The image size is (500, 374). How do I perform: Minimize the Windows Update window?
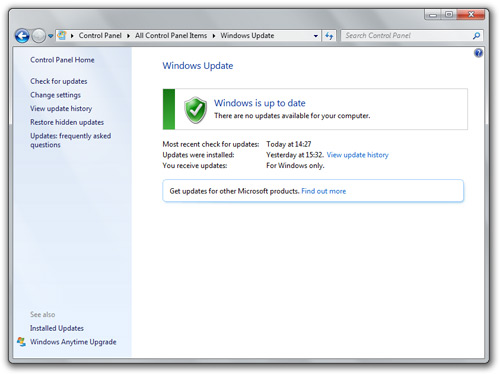433,15
